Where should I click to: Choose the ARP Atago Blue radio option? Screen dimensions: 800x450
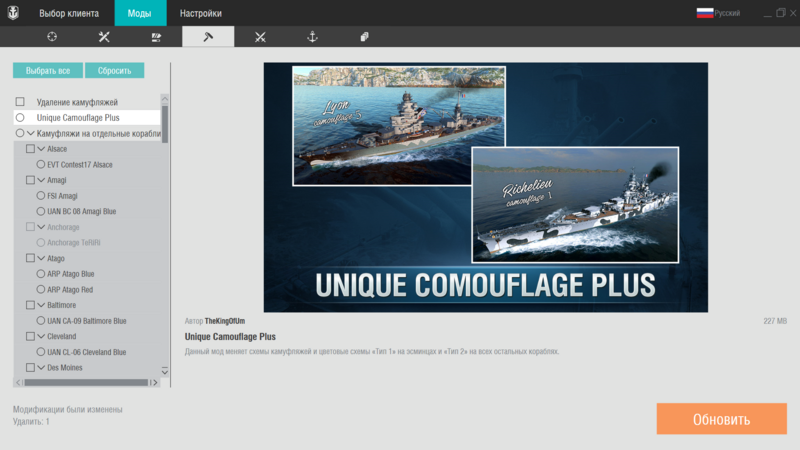click(x=41, y=273)
